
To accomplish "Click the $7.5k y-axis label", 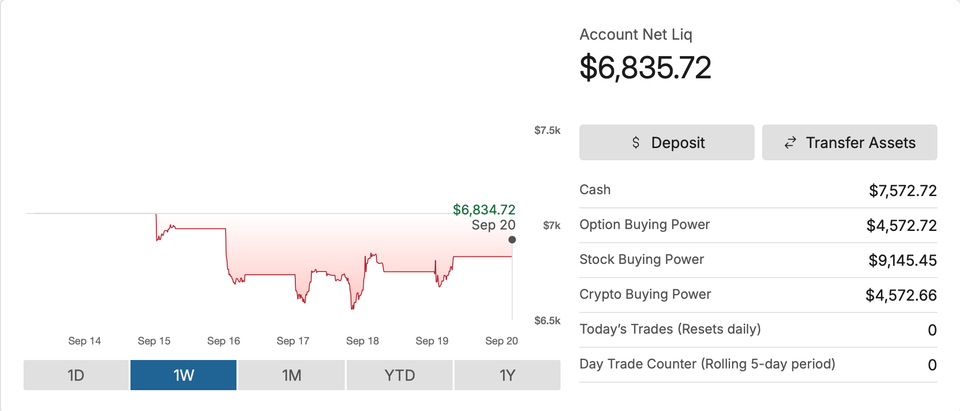I will click(547, 130).
